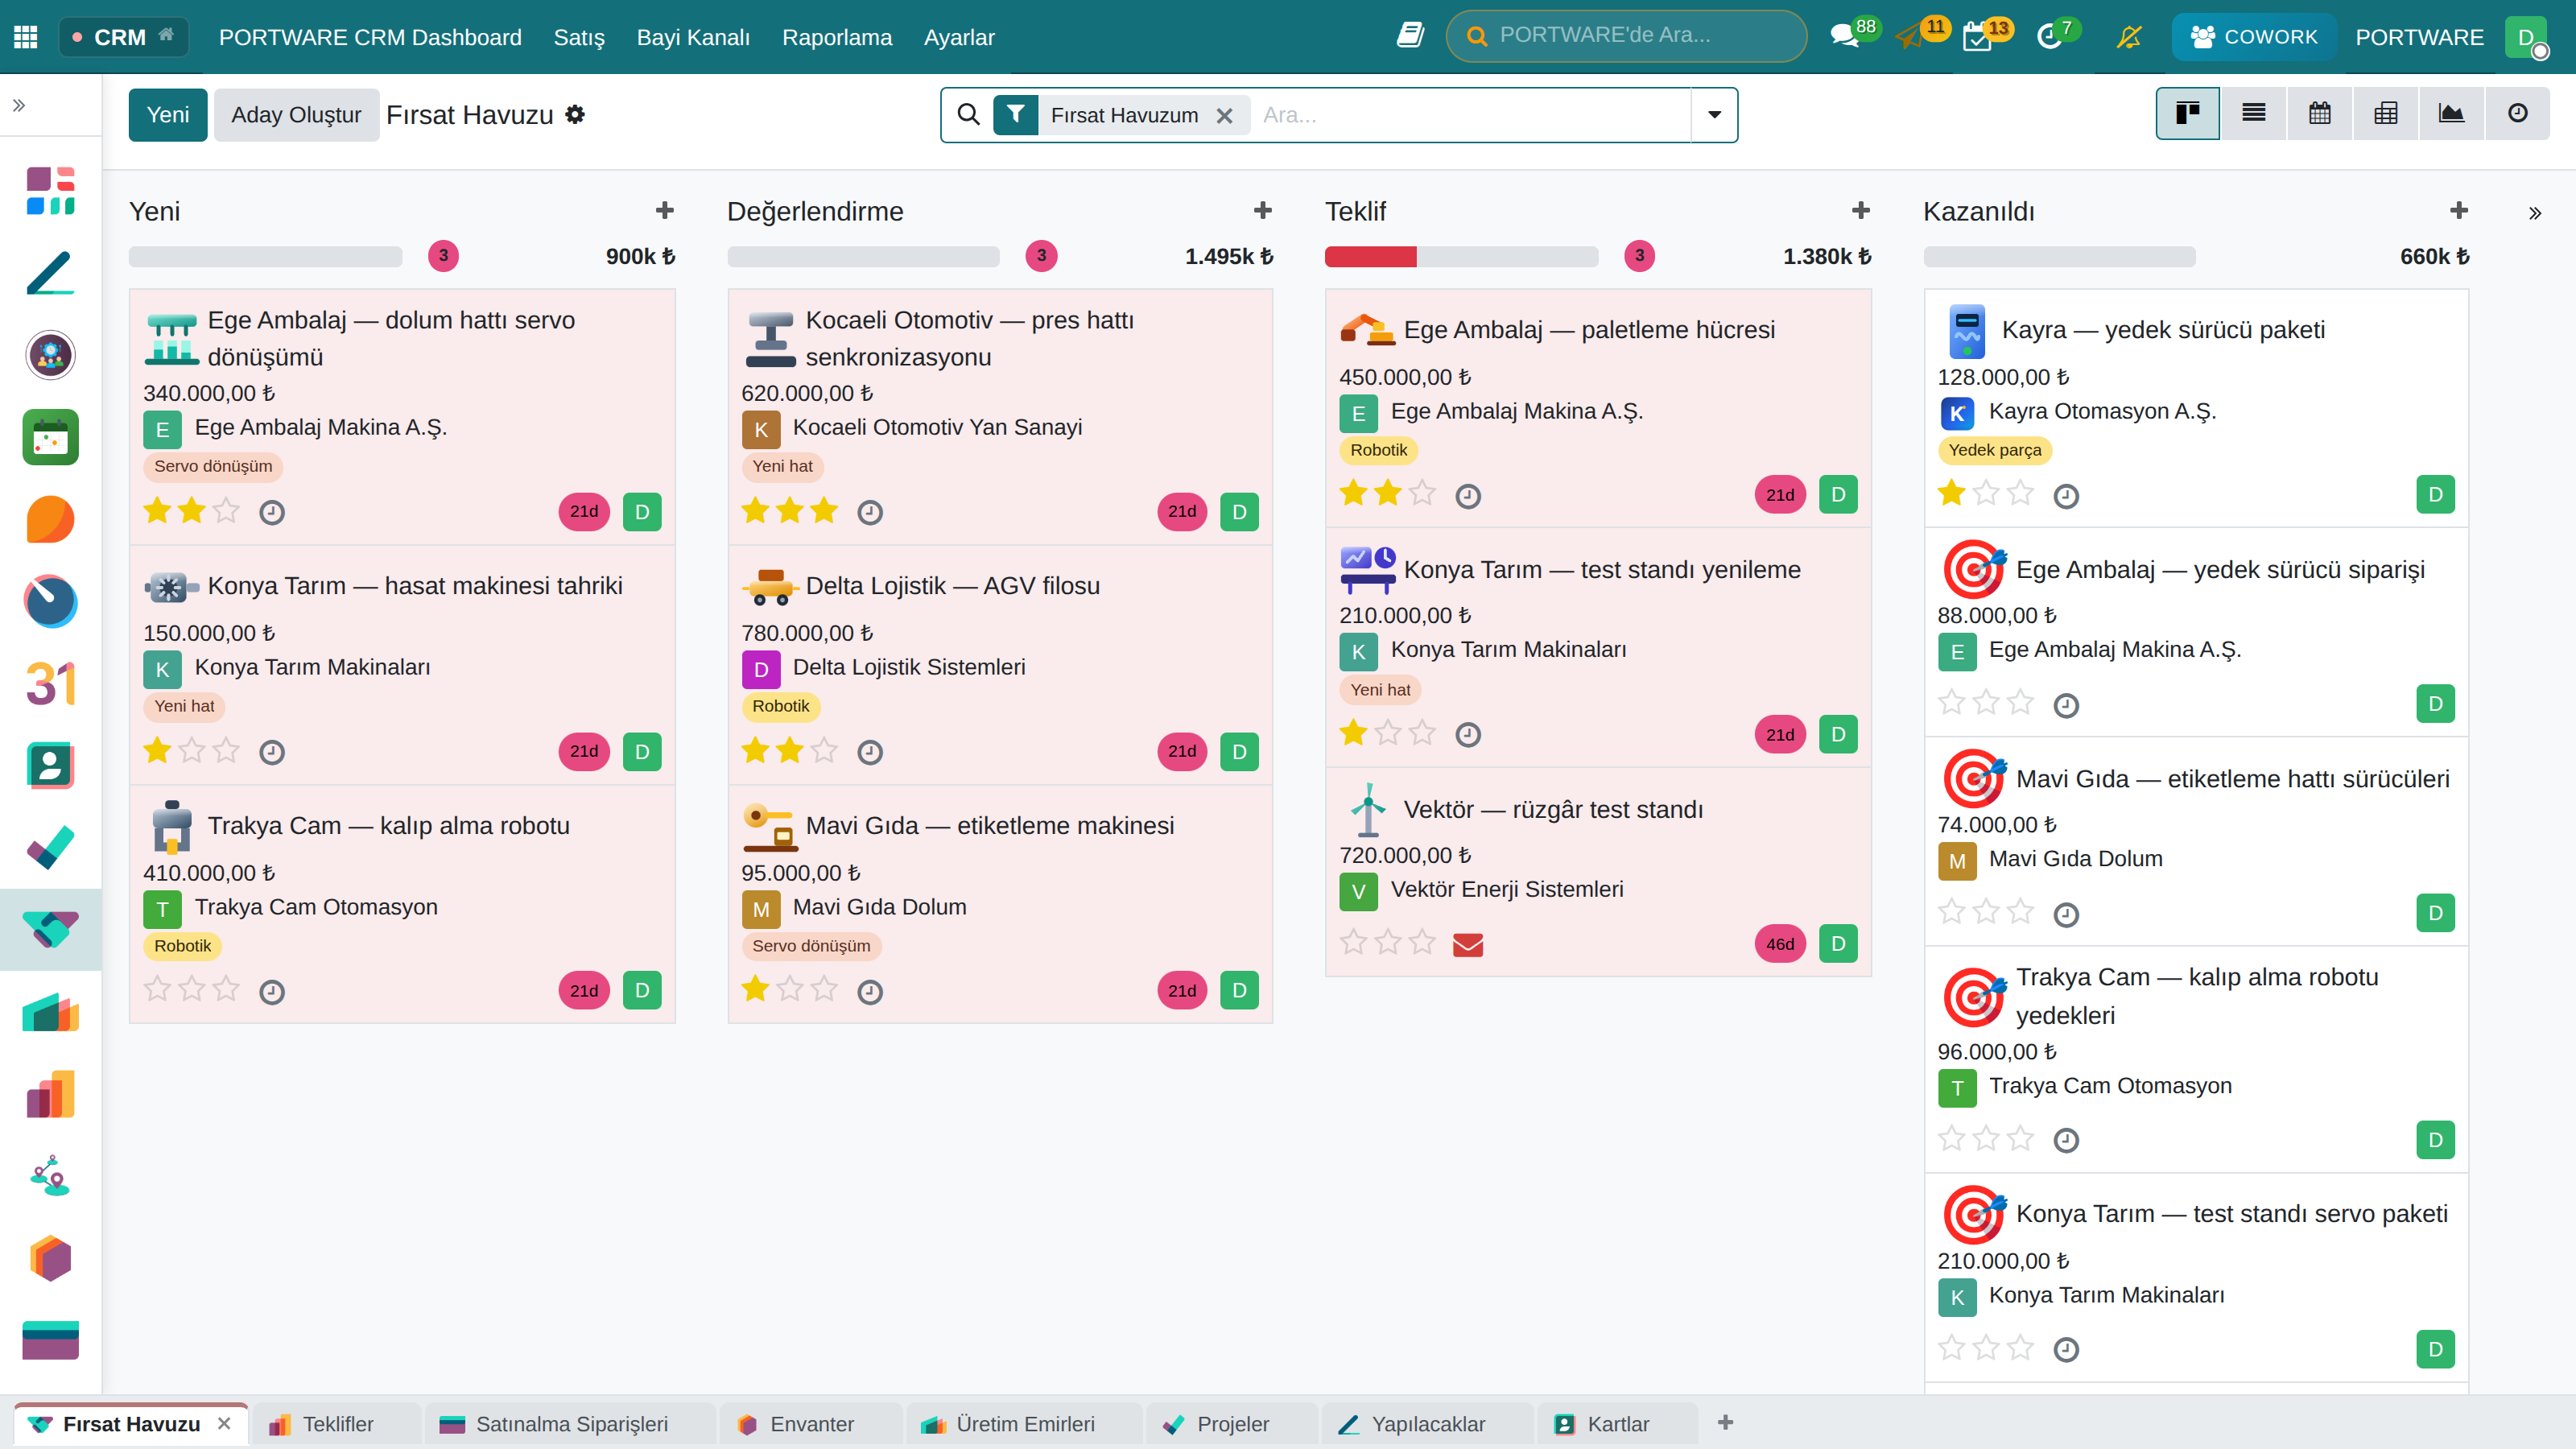Viewport: 2576px width, 1449px height.
Task: Open the messages chat icon with 88 badge
Action: click(x=1844, y=37)
